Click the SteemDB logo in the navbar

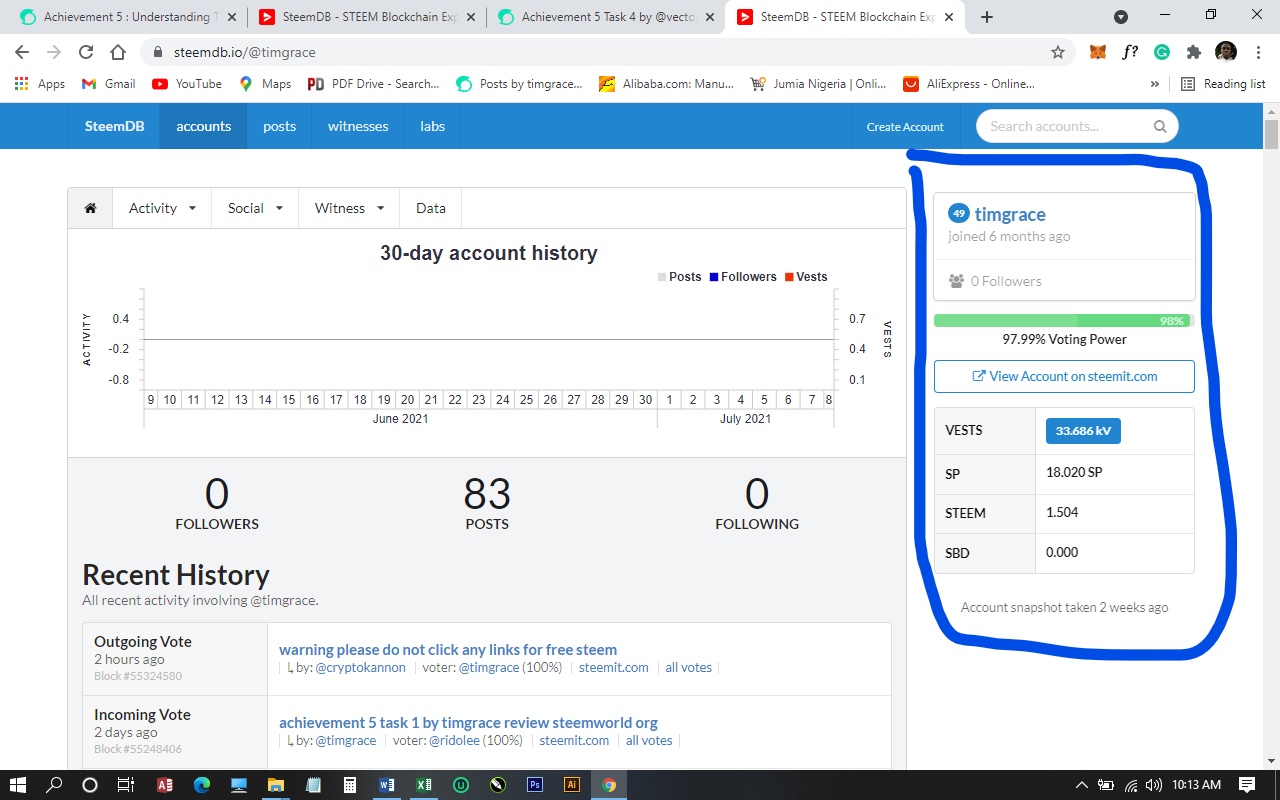point(113,126)
